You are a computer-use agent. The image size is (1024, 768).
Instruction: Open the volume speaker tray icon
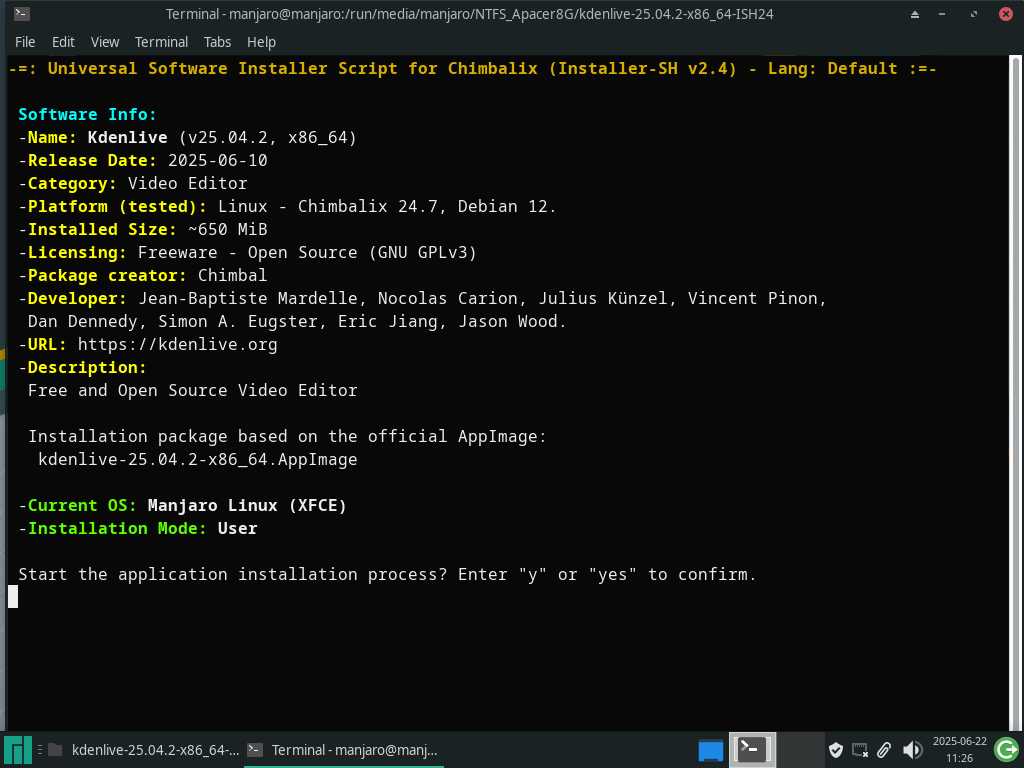pyautogui.click(x=912, y=750)
